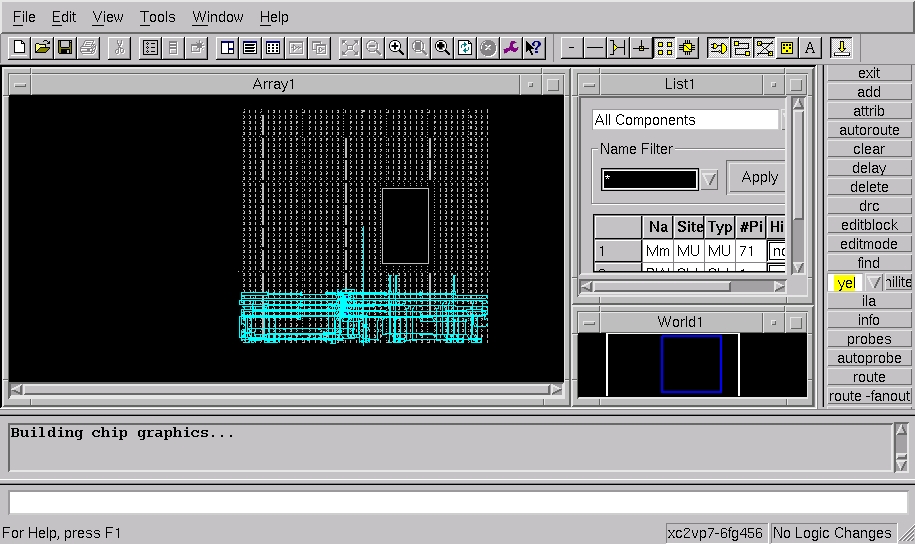Click the Open folder toolbar icon
The image size is (915, 544).
tap(42, 47)
